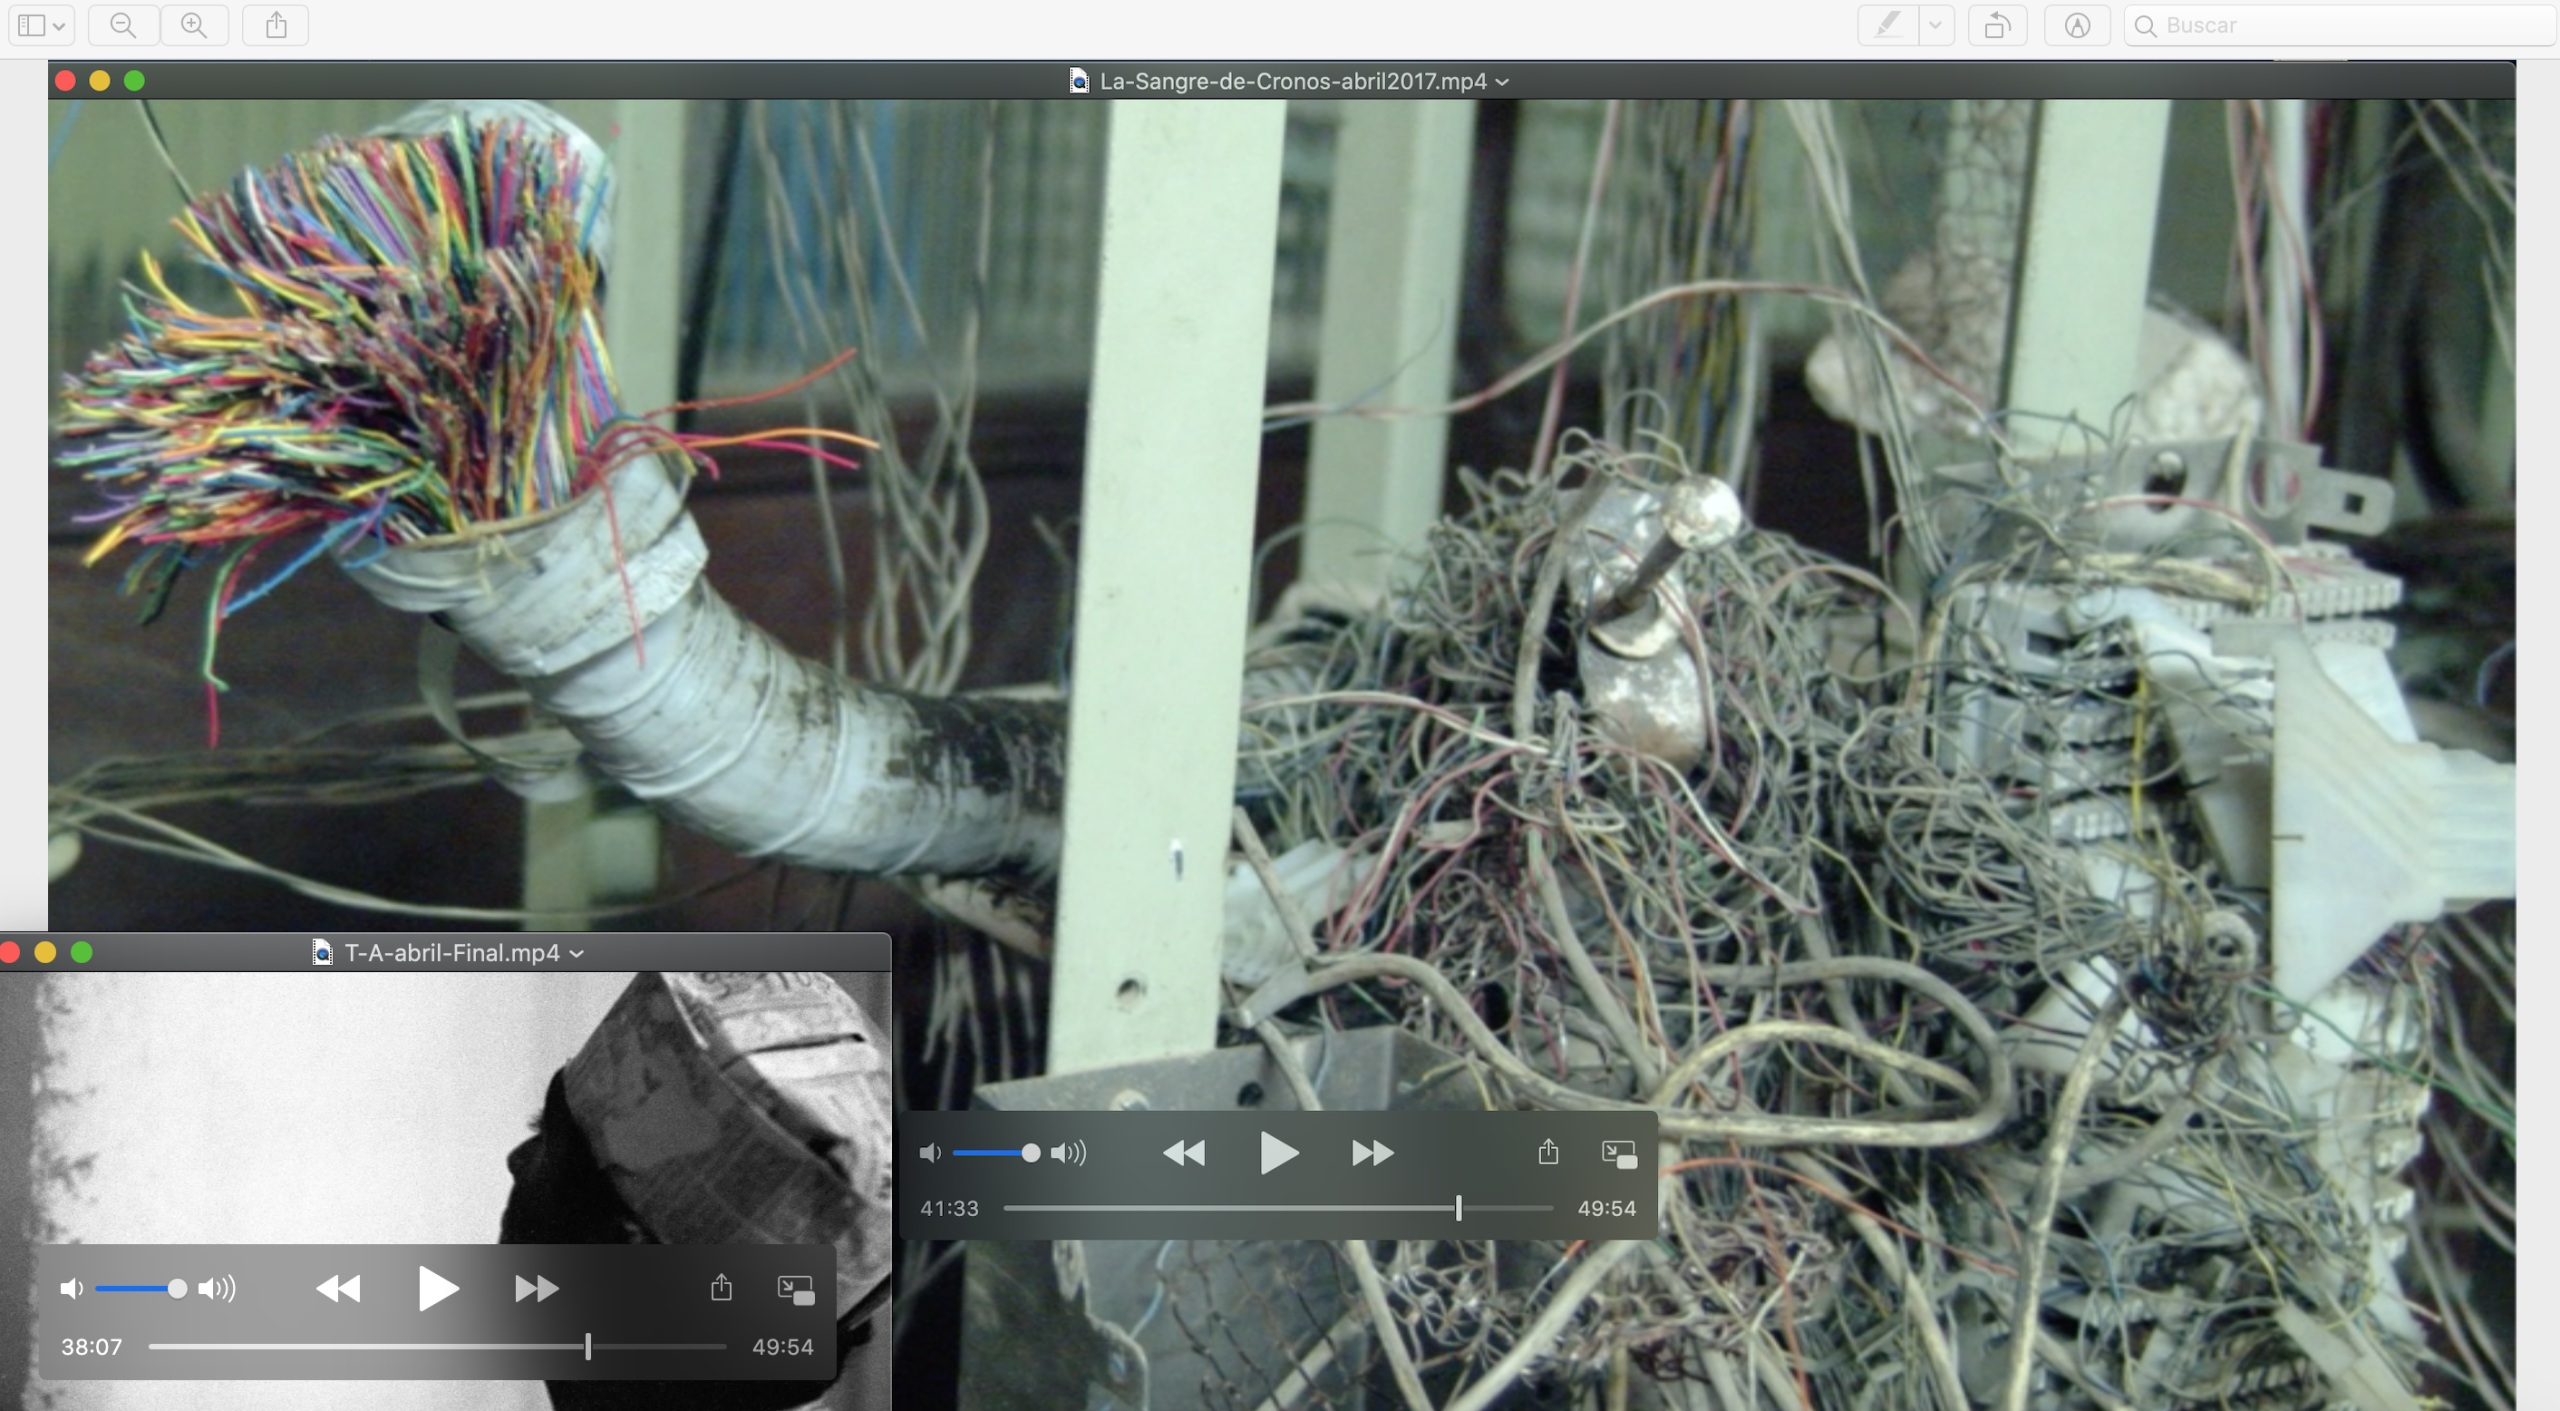
Task: Play the T-A-abril-Final.mp4 video
Action: 437,1288
